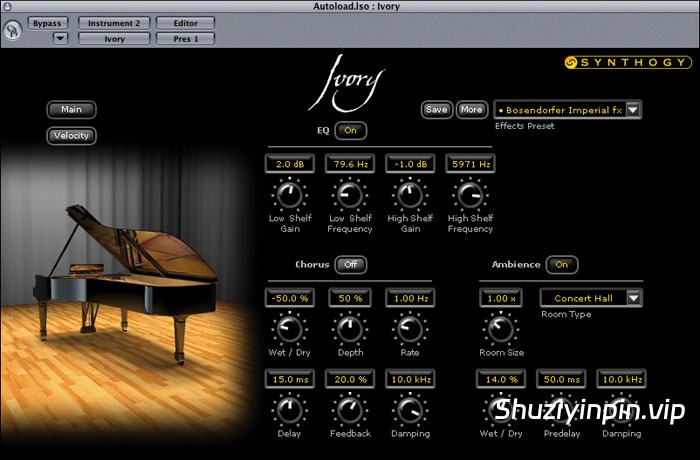Click the Synthogy logo
This screenshot has height=460, width=700.
628,63
